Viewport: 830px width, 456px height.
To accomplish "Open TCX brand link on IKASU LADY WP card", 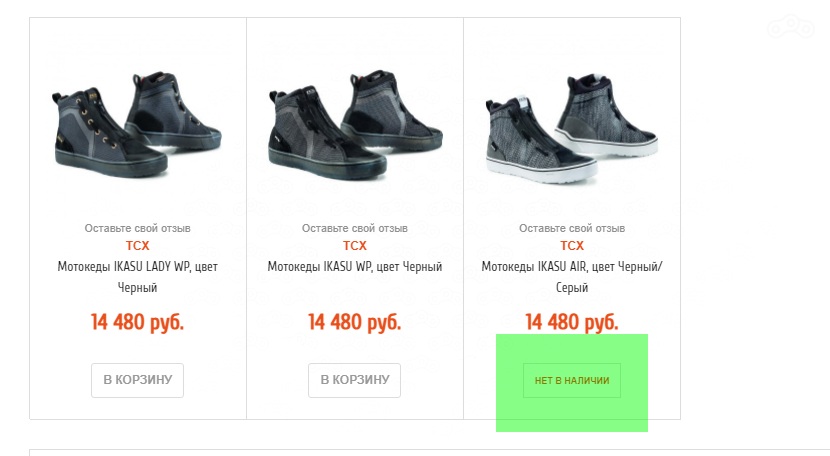I will tap(137, 246).
